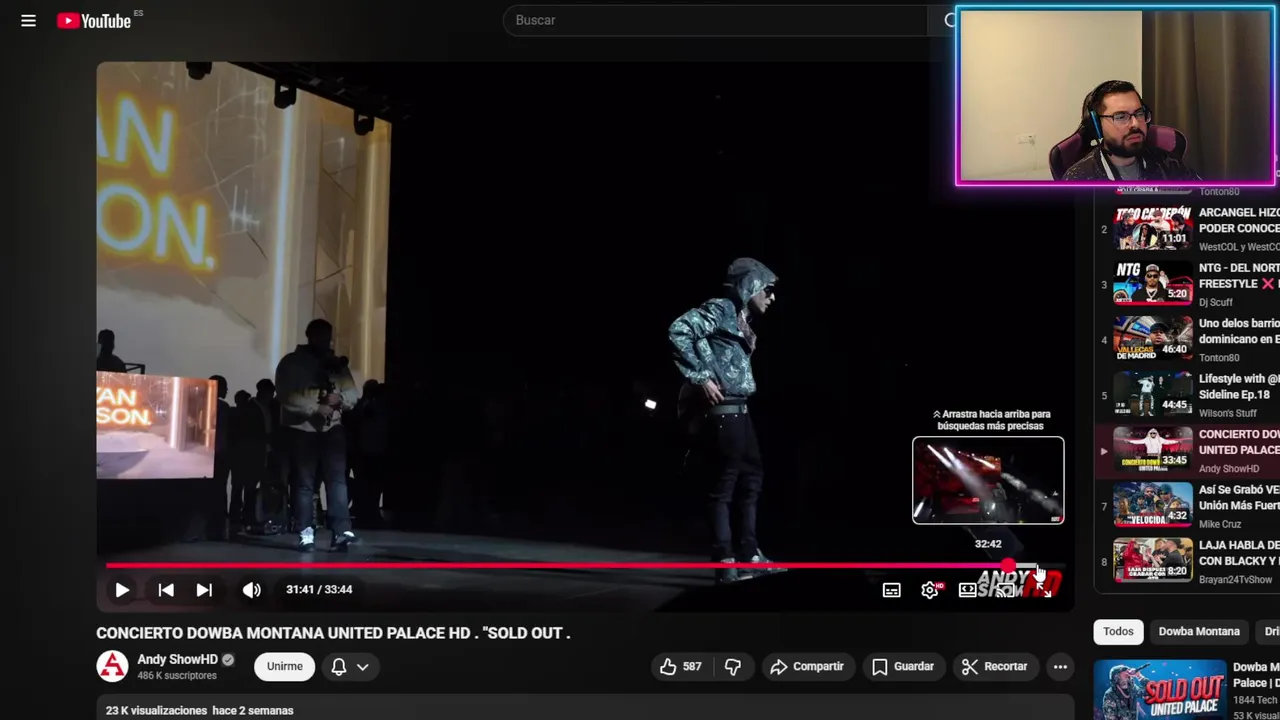Click the Unirme join button

point(284,666)
